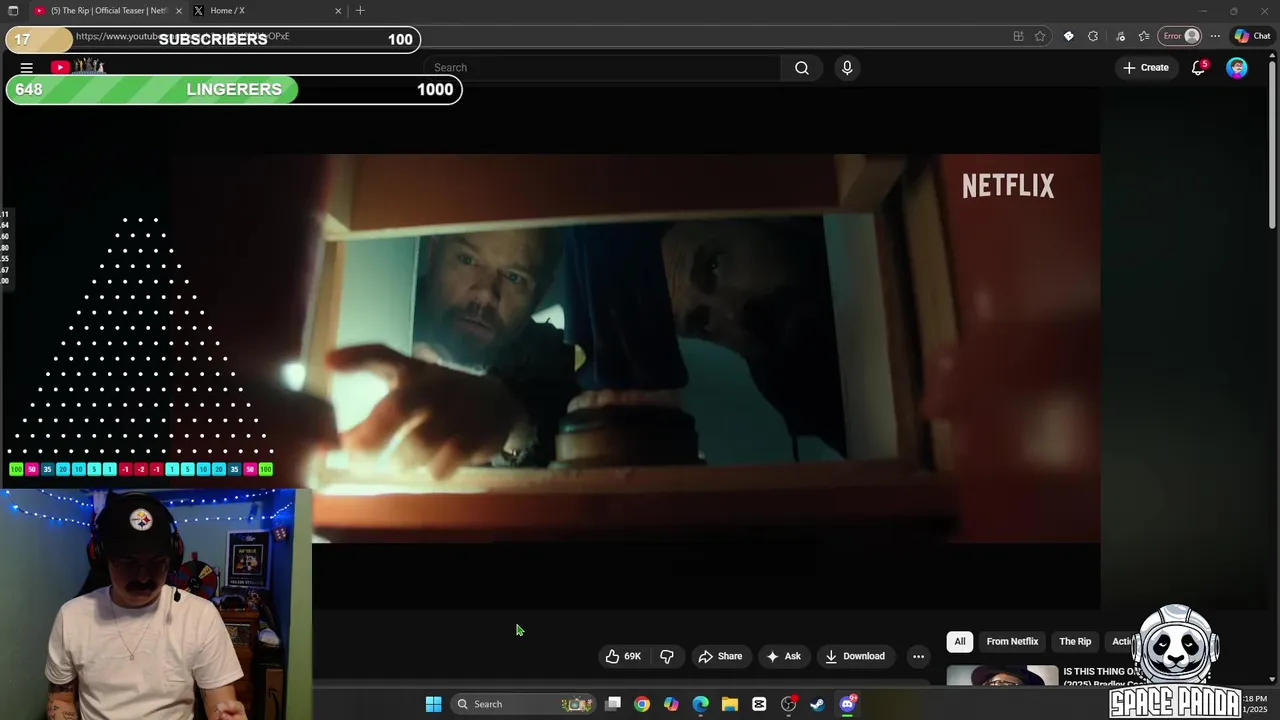Go to YouTube home via the logo

(x=78, y=67)
